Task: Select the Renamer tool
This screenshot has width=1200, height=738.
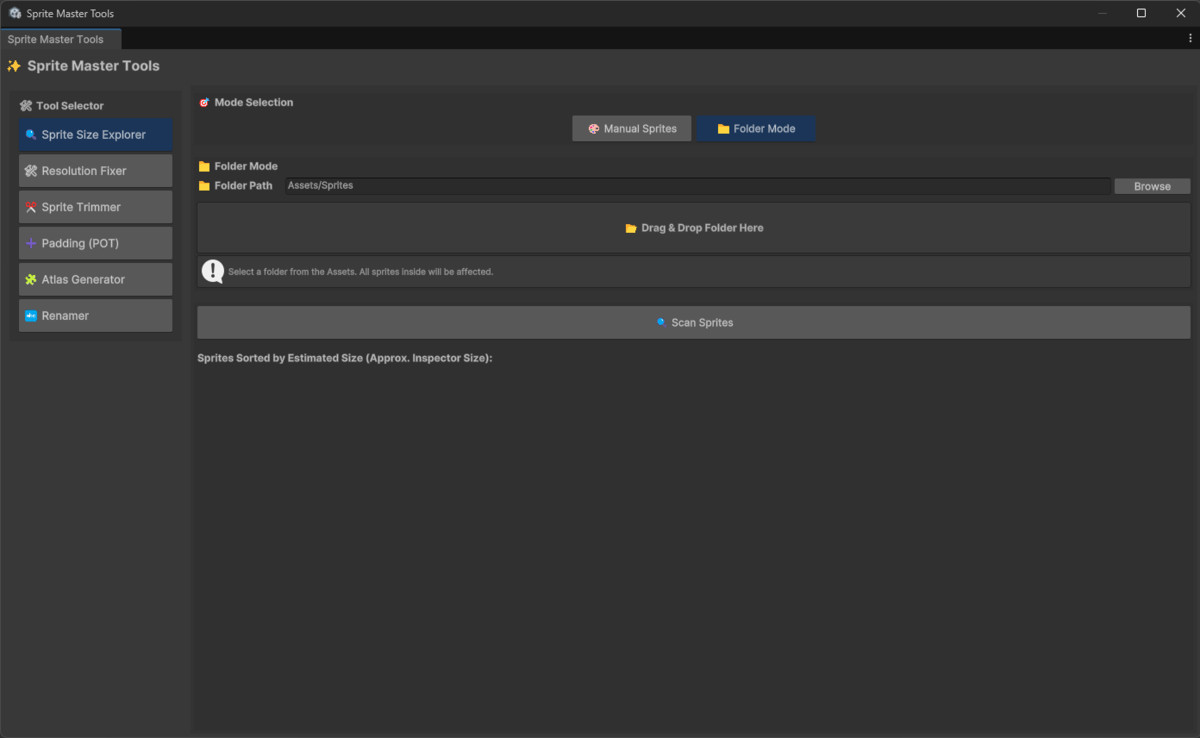Action: (x=95, y=315)
